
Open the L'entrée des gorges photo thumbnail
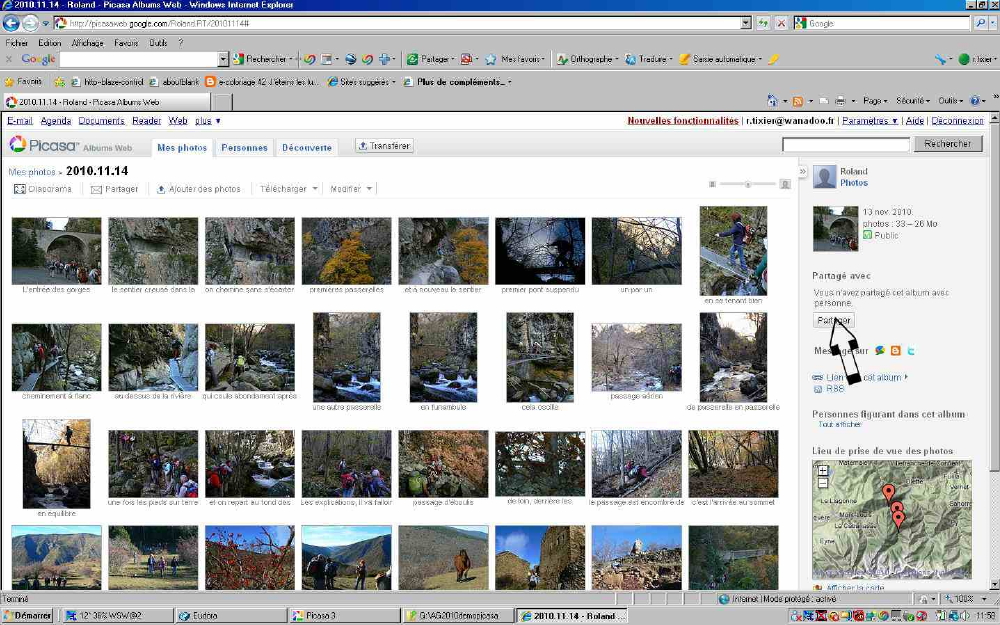[56, 251]
